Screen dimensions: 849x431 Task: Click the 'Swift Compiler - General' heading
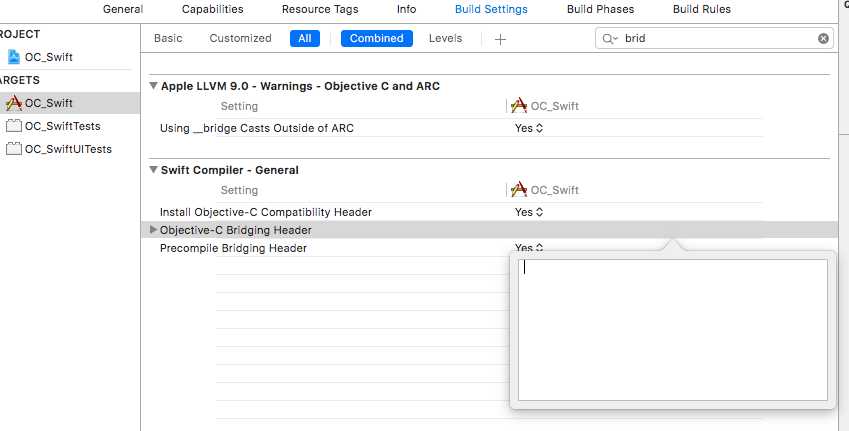(x=230, y=170)
